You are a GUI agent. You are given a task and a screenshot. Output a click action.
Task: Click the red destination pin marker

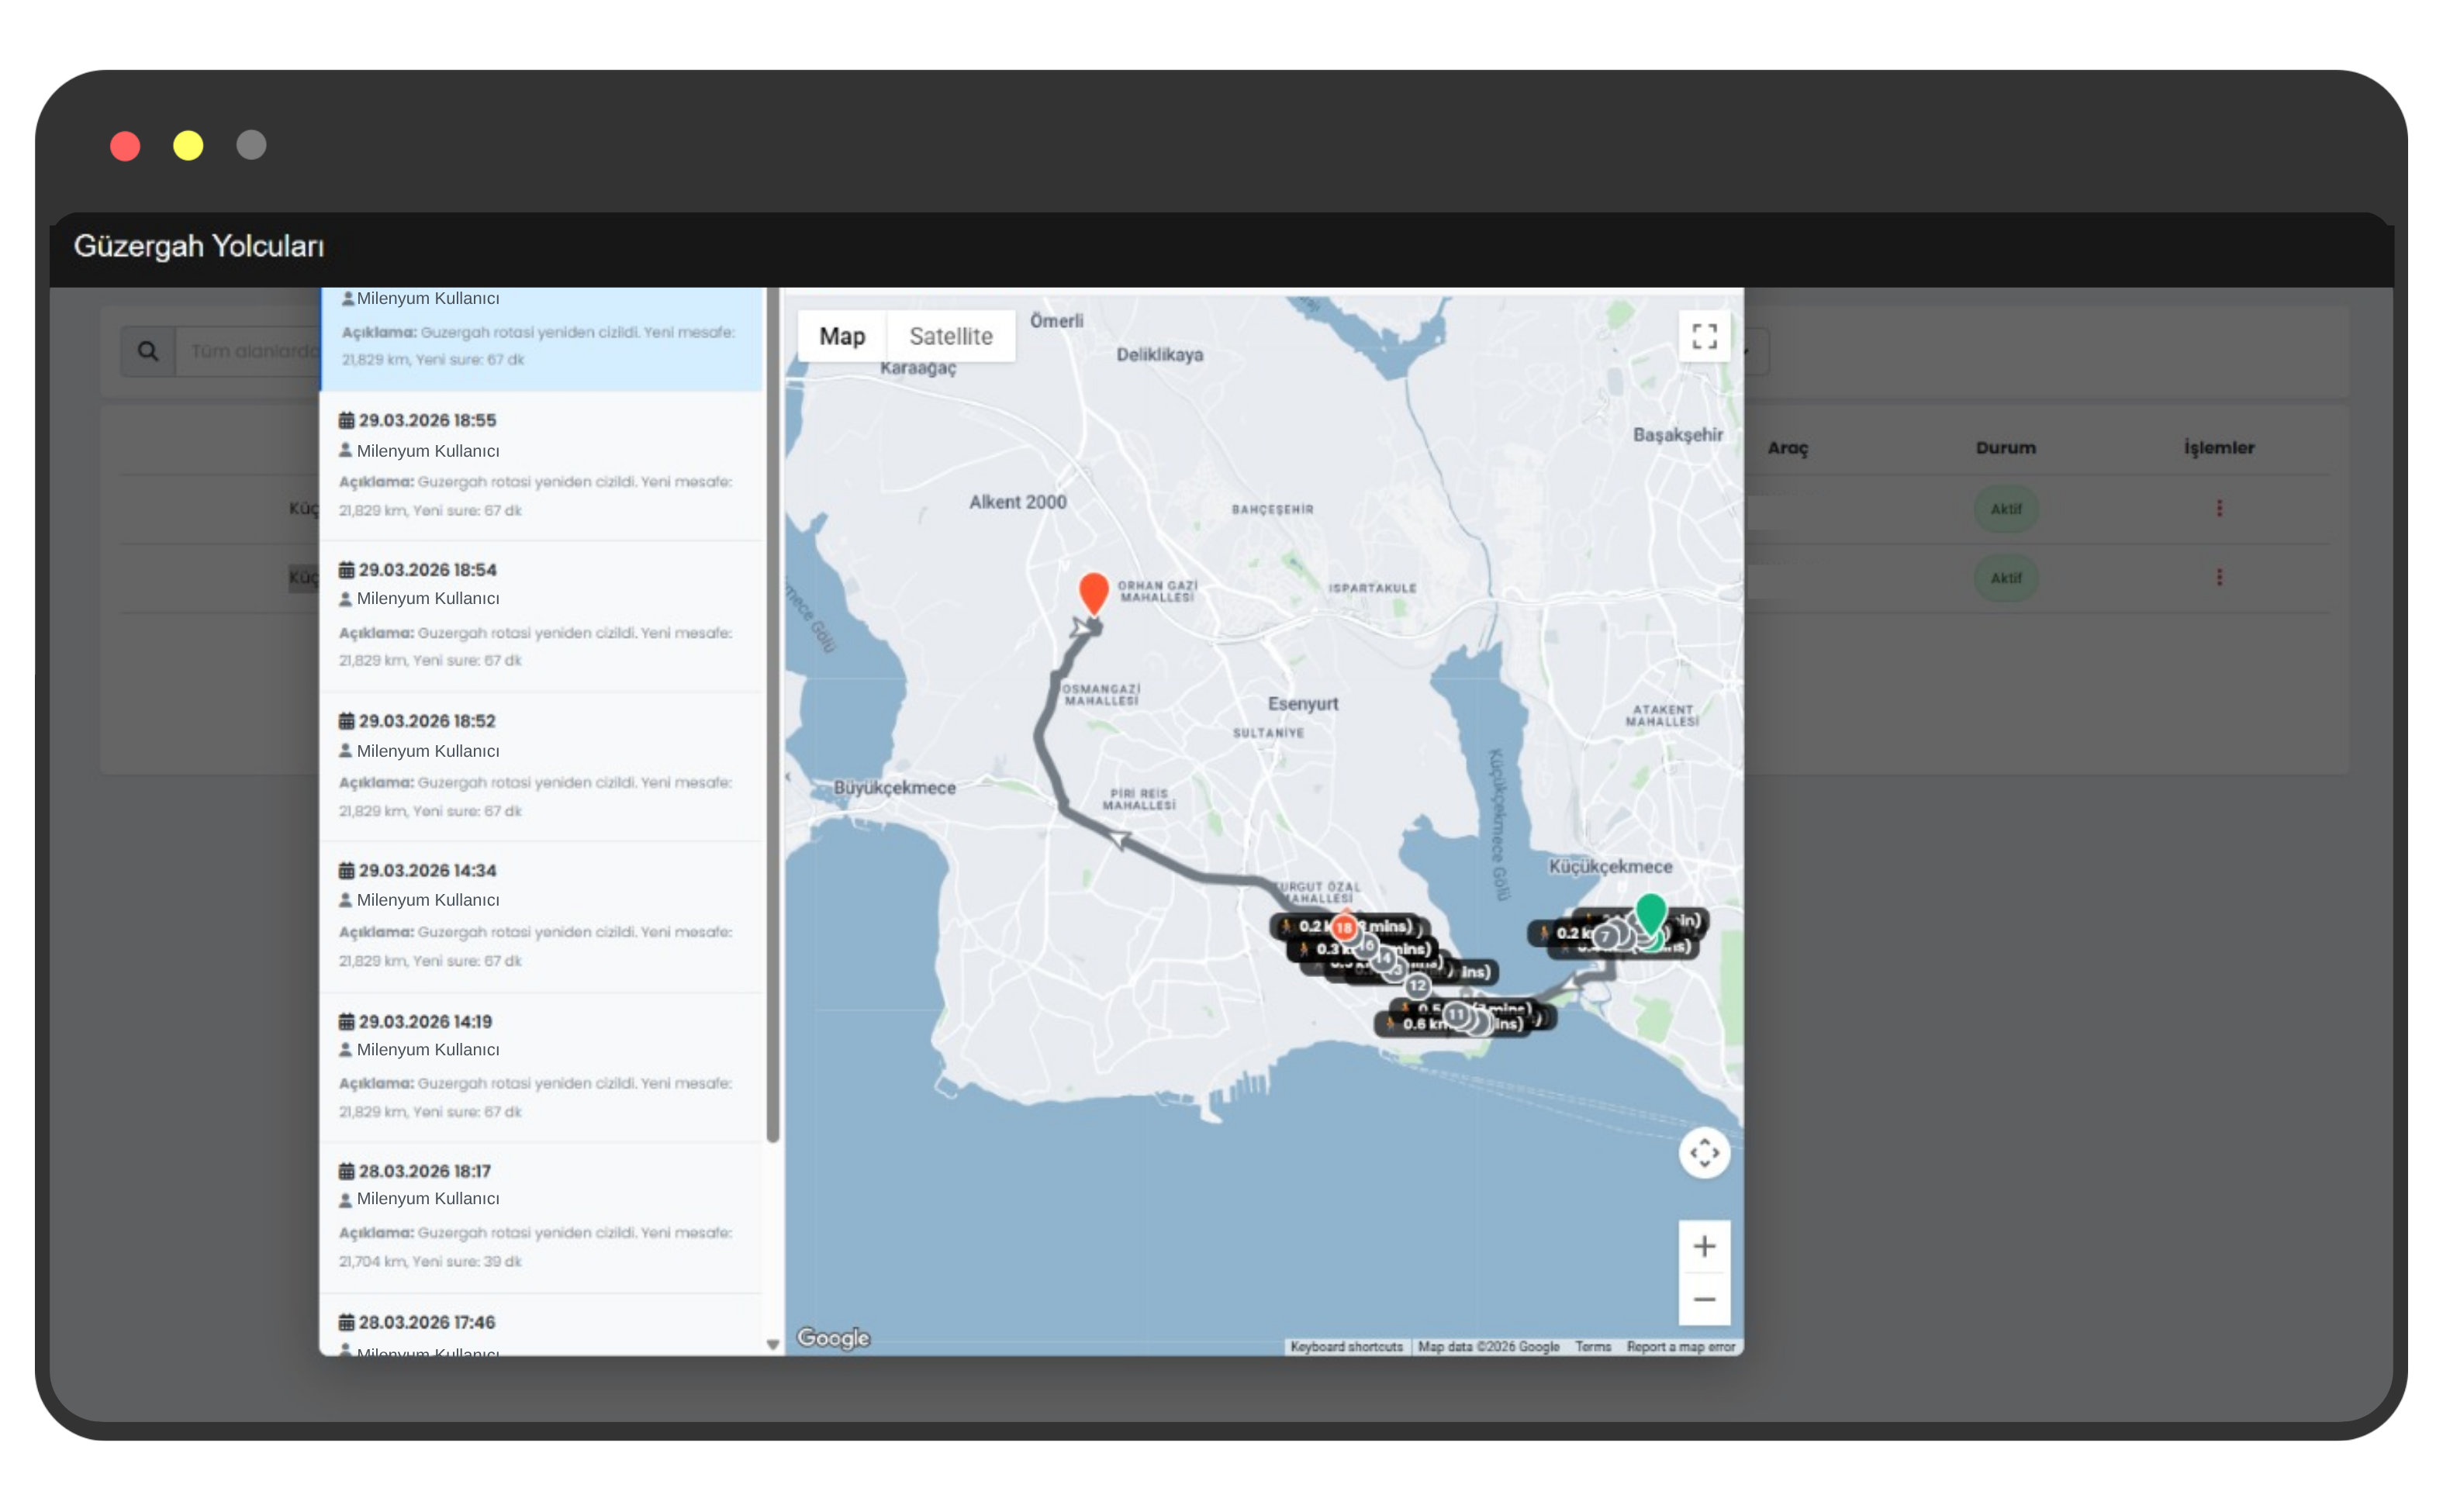tap(1093, 591)
